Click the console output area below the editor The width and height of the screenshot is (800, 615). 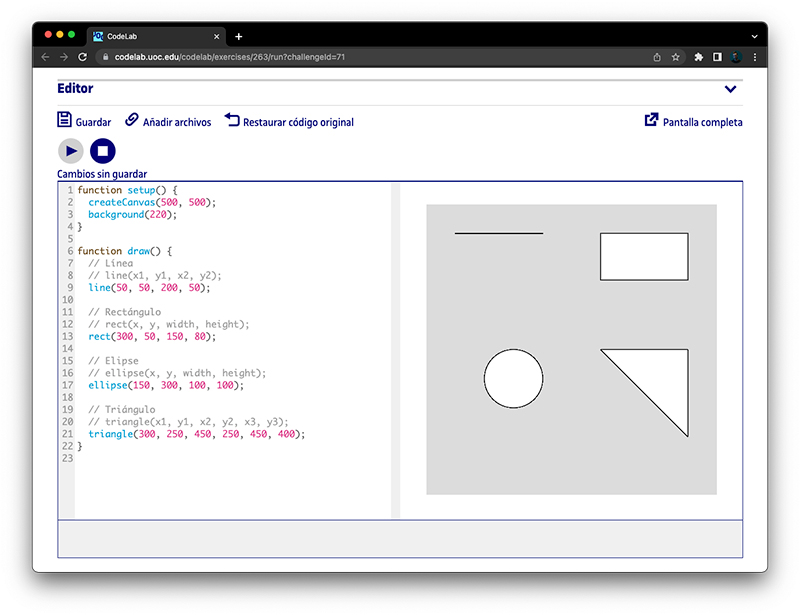coord(400,539)
